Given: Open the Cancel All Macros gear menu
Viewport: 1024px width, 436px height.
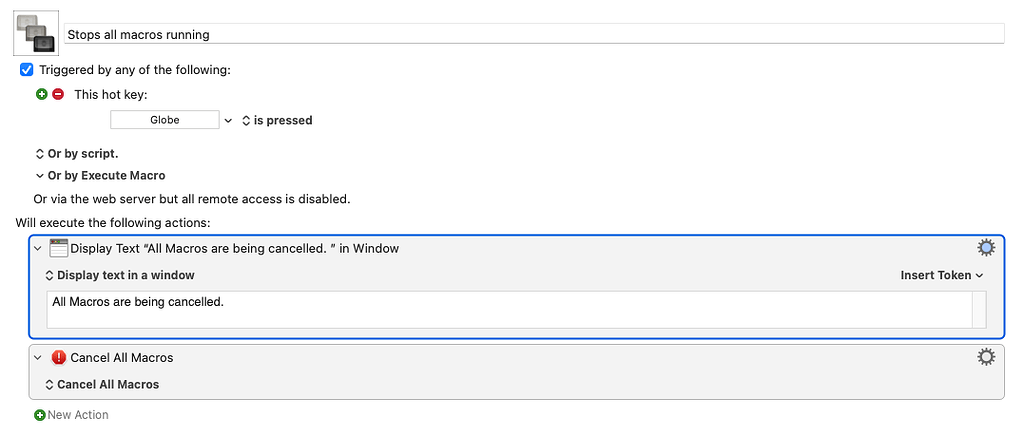Looking at the screenshot, I should point(985,357).
